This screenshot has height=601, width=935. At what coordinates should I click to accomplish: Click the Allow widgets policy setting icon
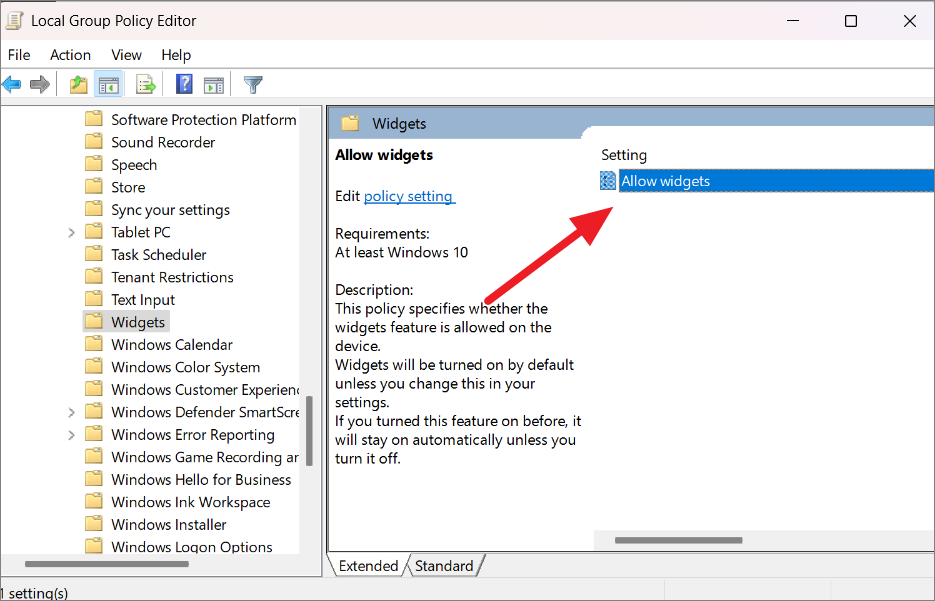[x=608, y=181]
